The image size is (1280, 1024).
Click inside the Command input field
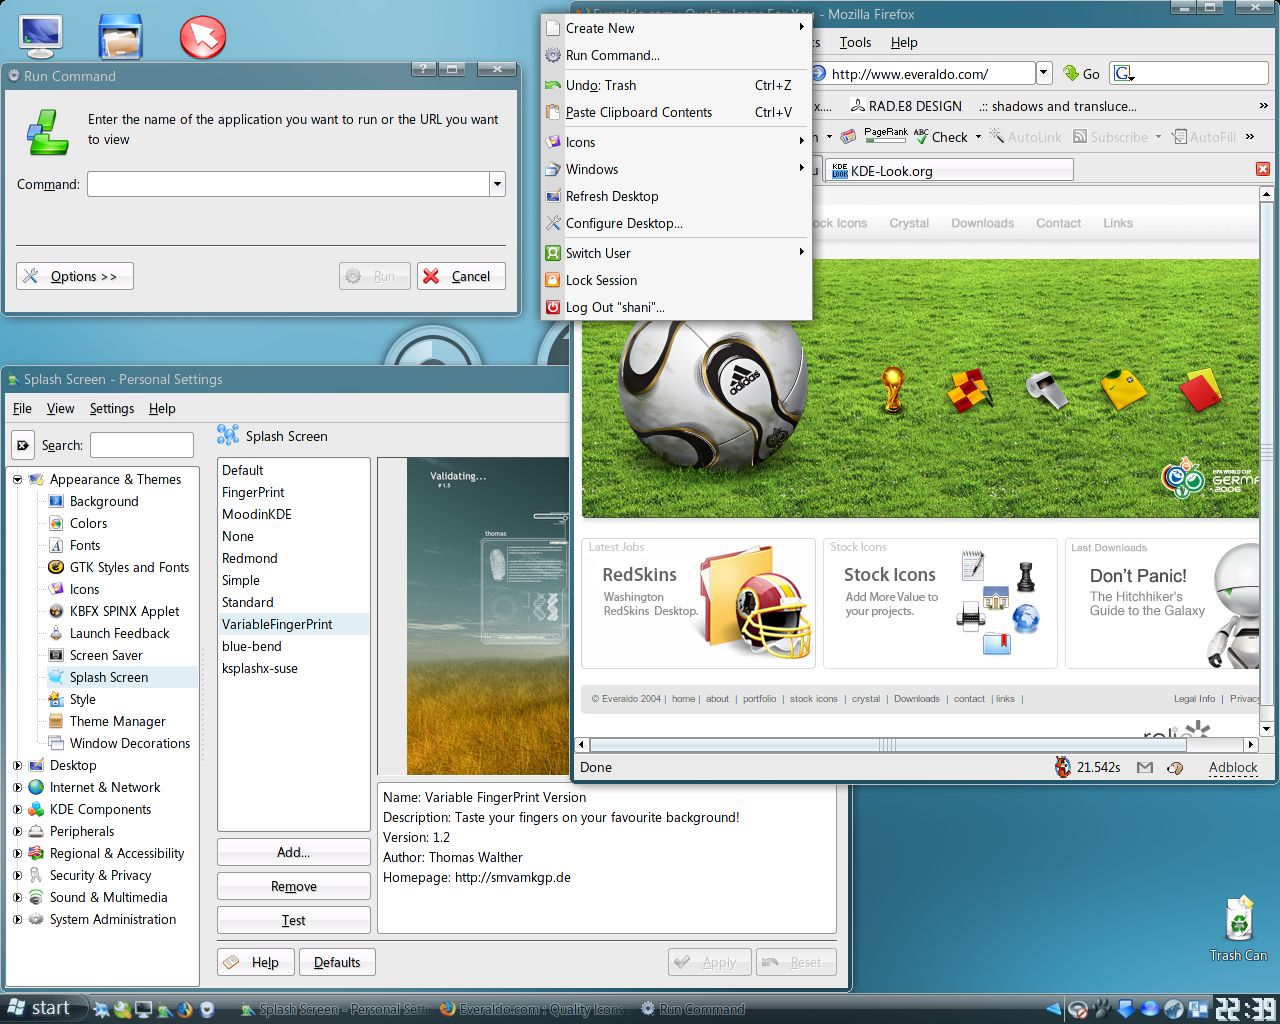(x=288, y=184)
